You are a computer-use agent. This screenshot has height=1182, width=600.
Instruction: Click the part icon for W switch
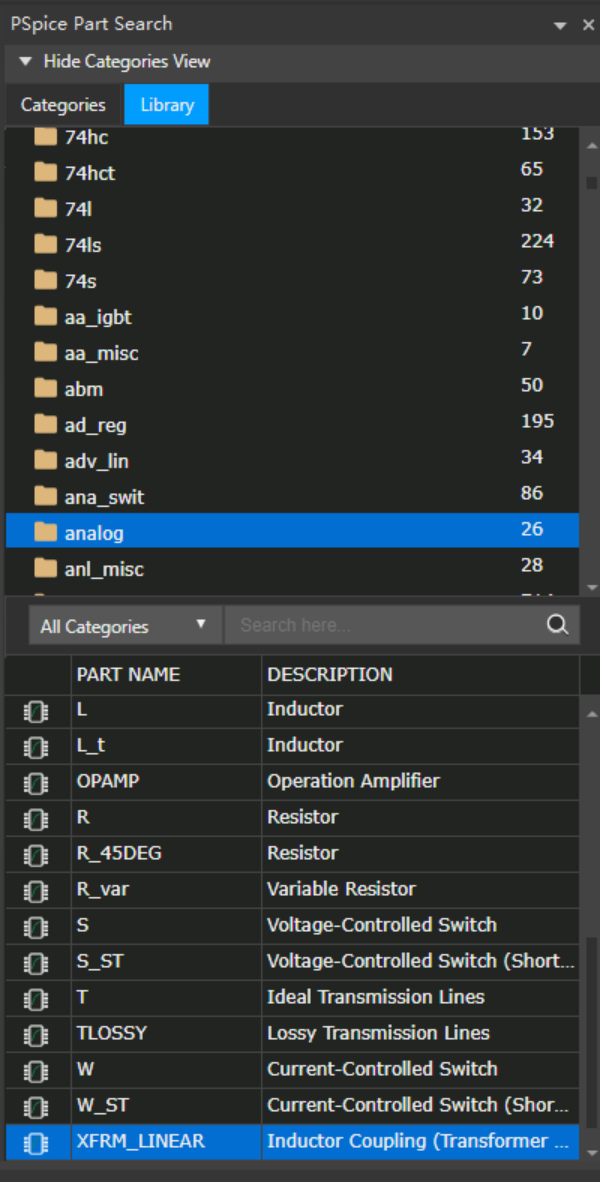coord(36,1071)
